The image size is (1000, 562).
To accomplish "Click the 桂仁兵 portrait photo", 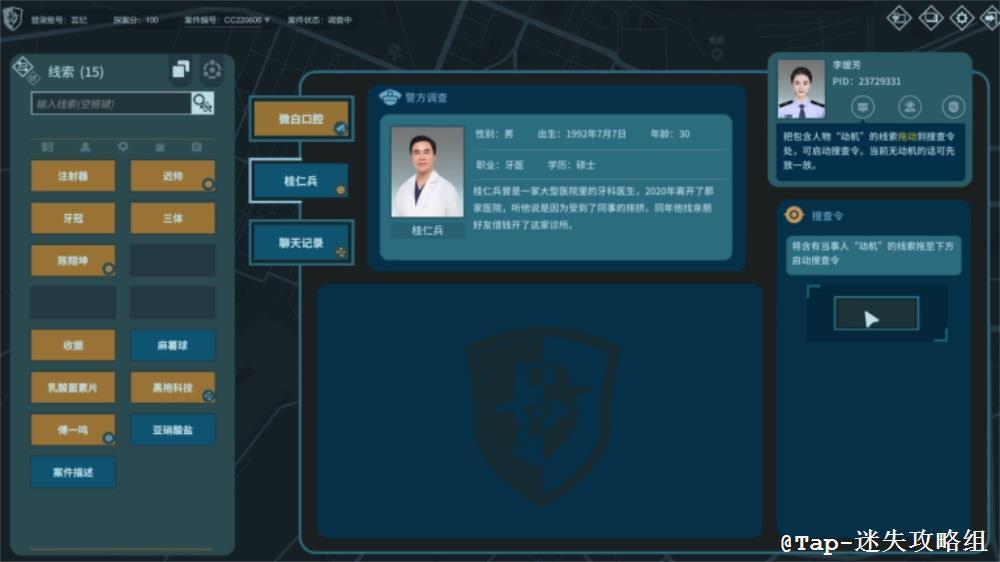I will (x=427, y=172).
